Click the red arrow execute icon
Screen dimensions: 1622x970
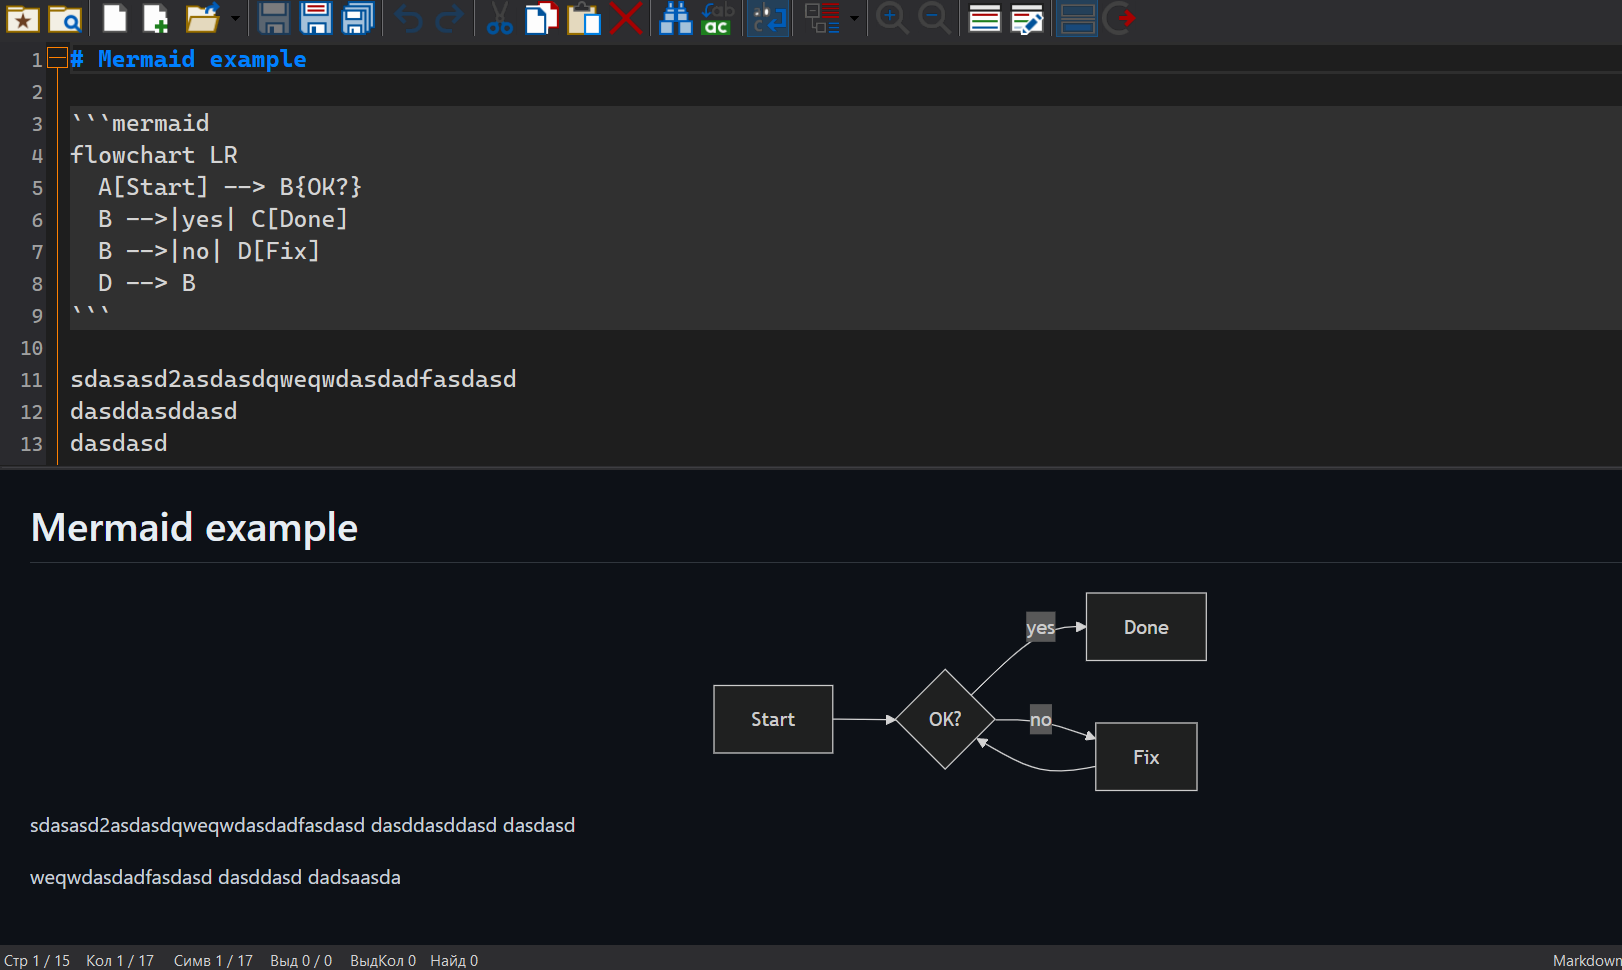click(x=1120, y=19)
